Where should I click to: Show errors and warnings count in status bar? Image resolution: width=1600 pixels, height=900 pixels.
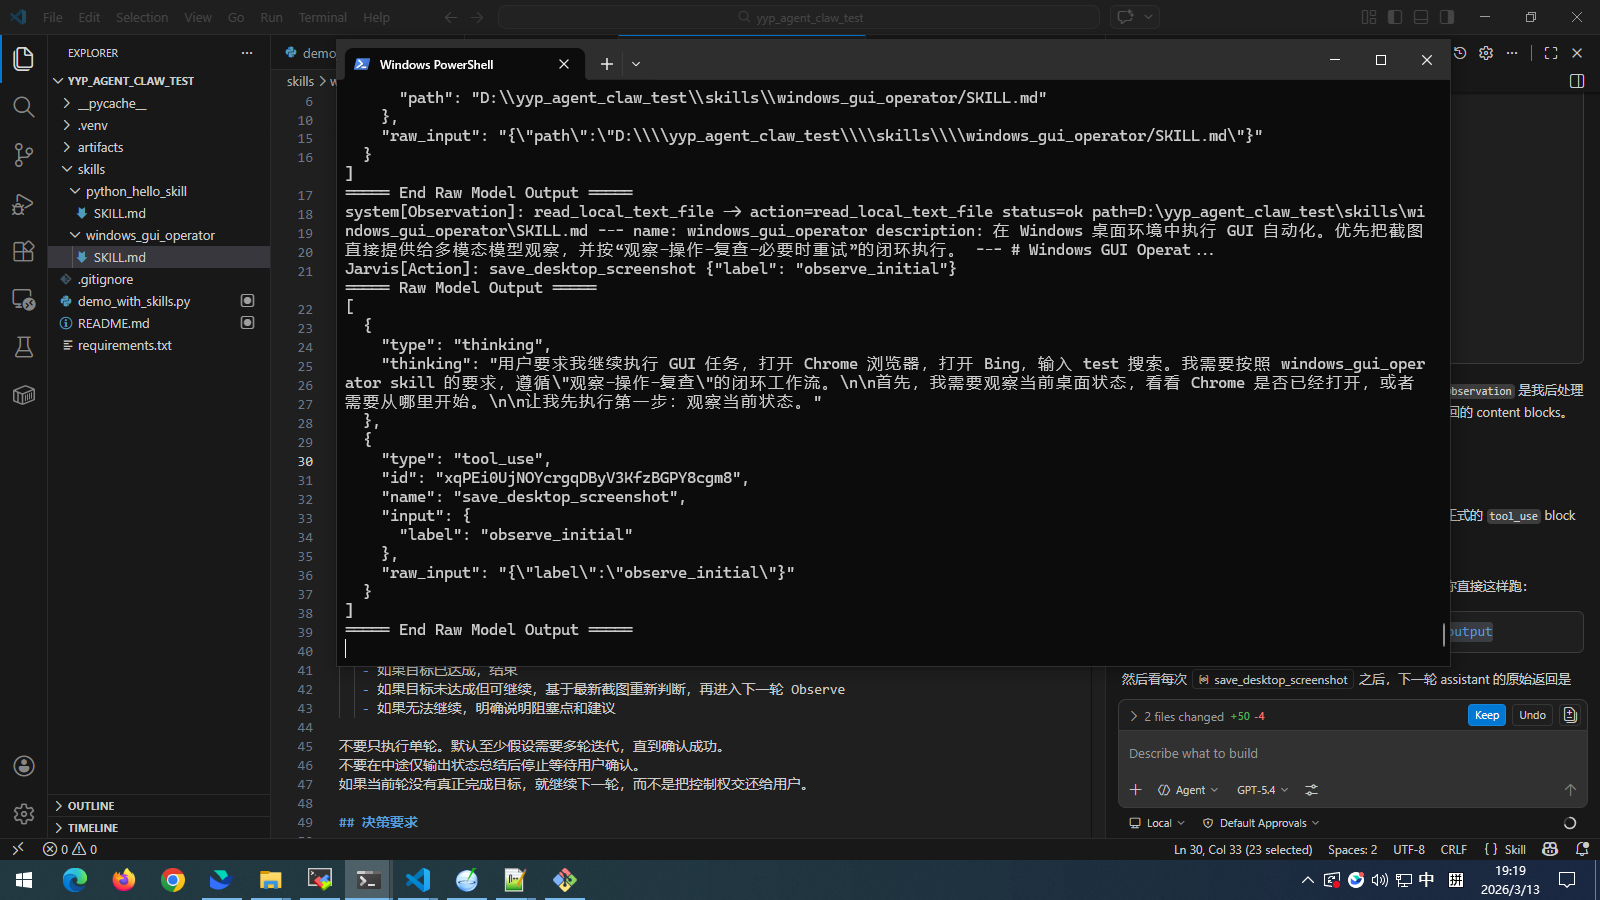click(70, 850)
